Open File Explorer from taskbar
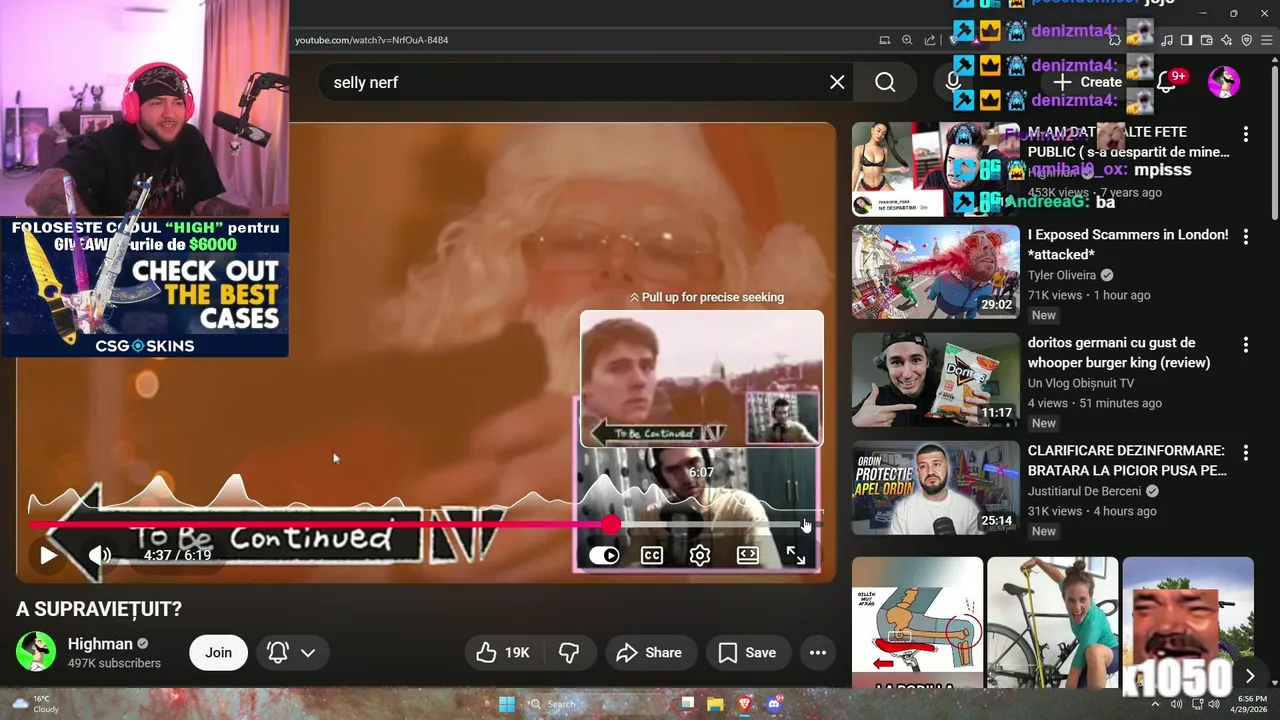 [x=715, y=704]
